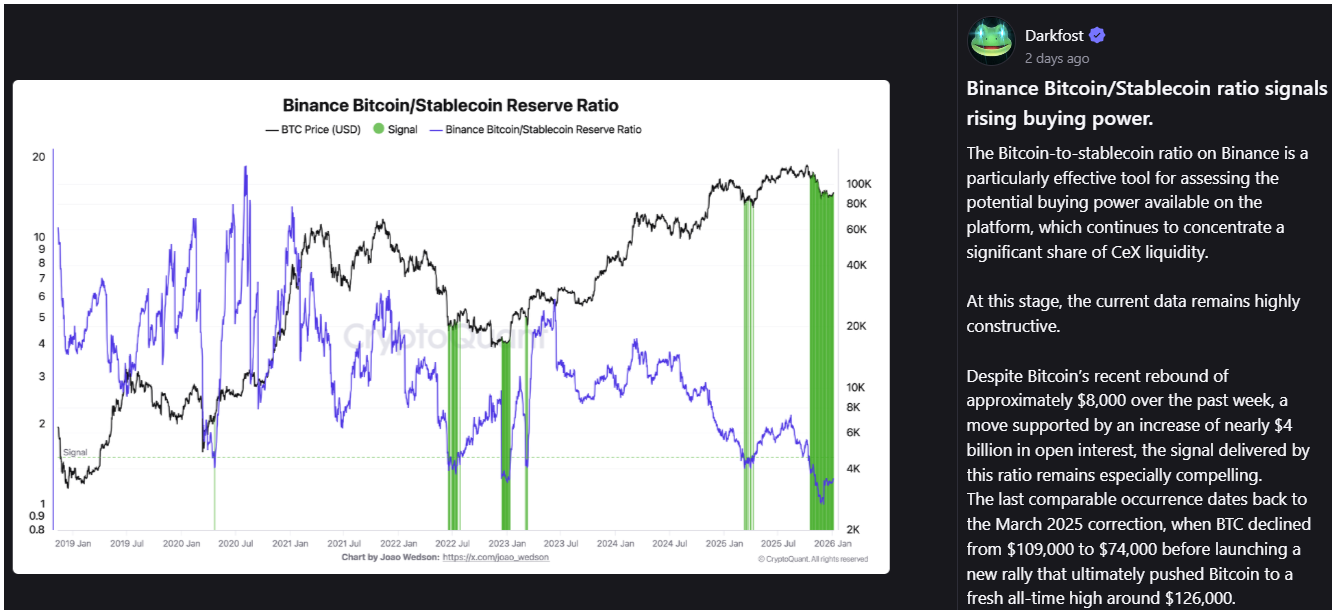Click the "2K" price axis label
This screenshot has height=614, width=1336.
pos(856,529)
